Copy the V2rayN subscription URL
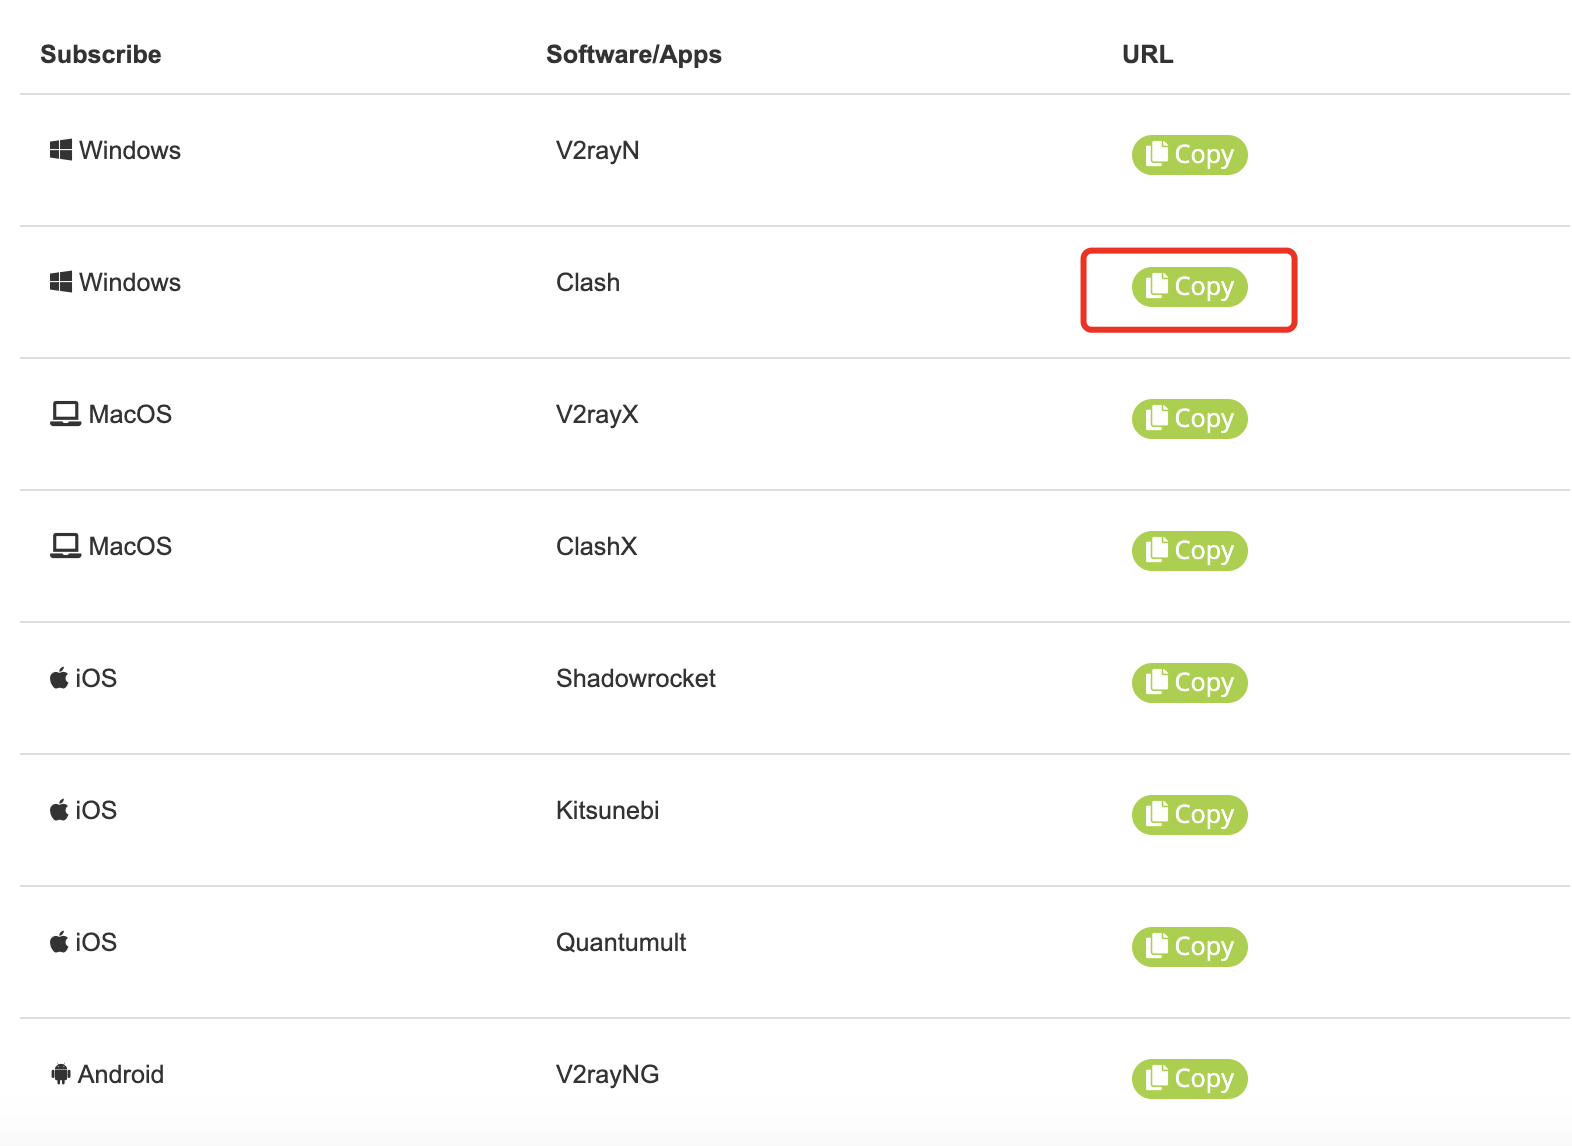The image size is (1572, 1146). (1189, 155)
